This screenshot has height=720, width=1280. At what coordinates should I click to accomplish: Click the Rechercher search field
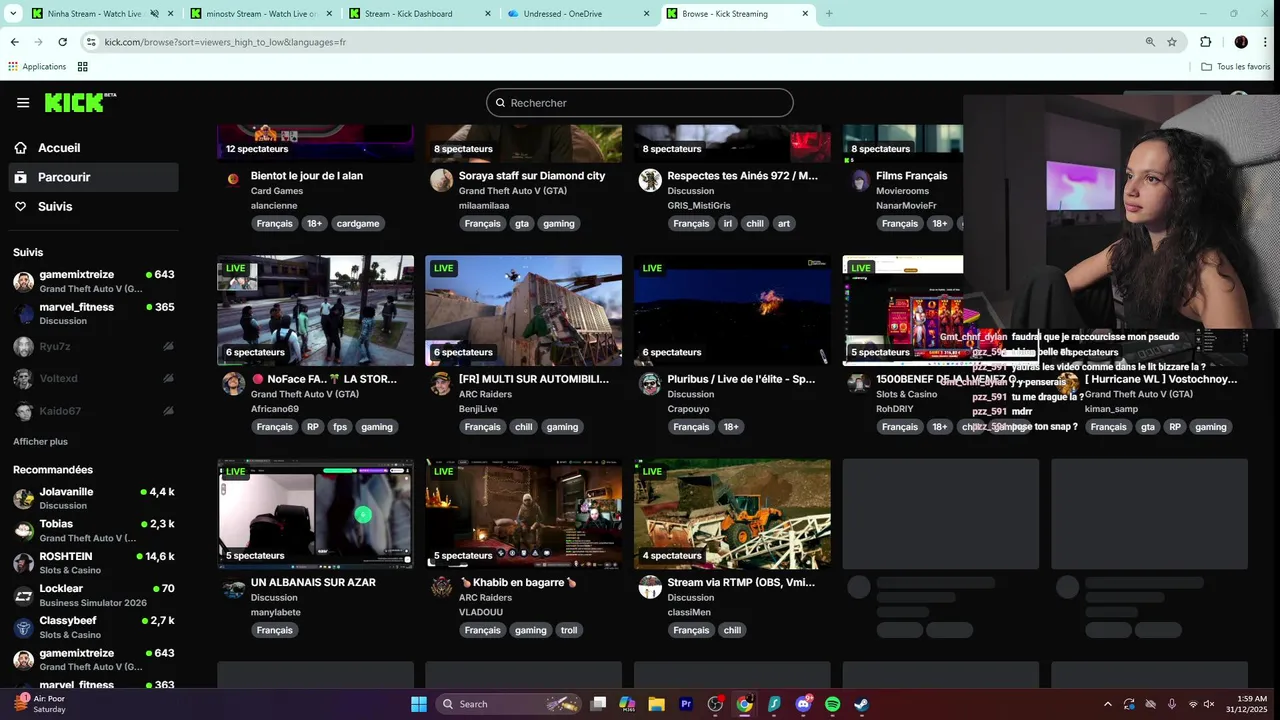click(x=640, y=103)
